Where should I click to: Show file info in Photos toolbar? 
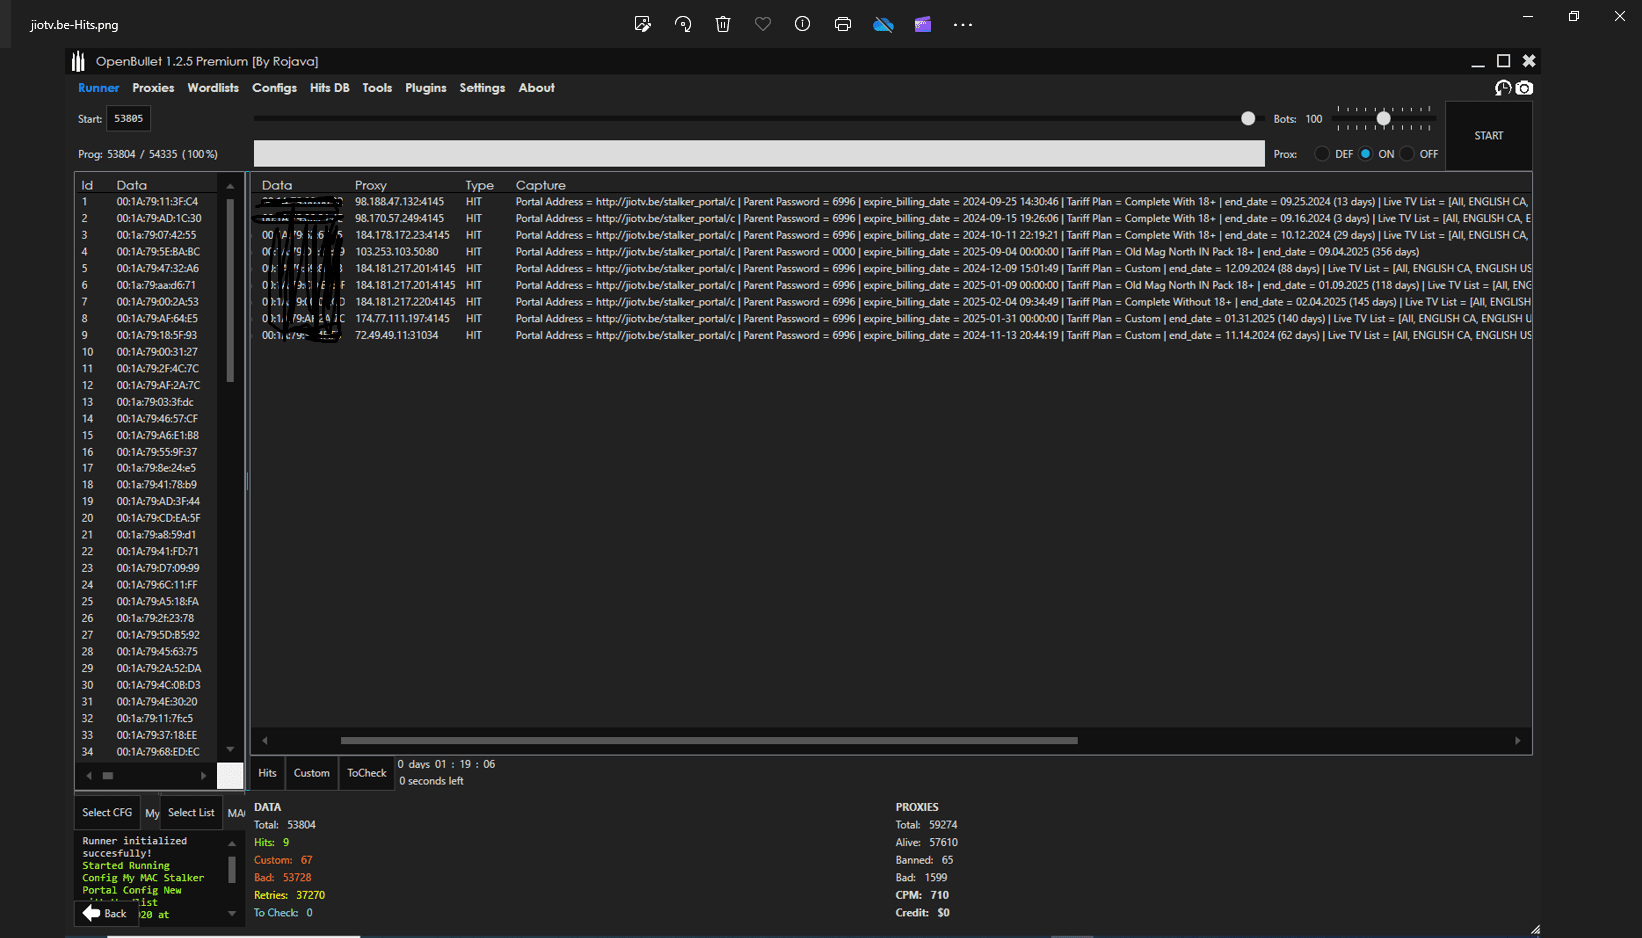coord(802,24)
